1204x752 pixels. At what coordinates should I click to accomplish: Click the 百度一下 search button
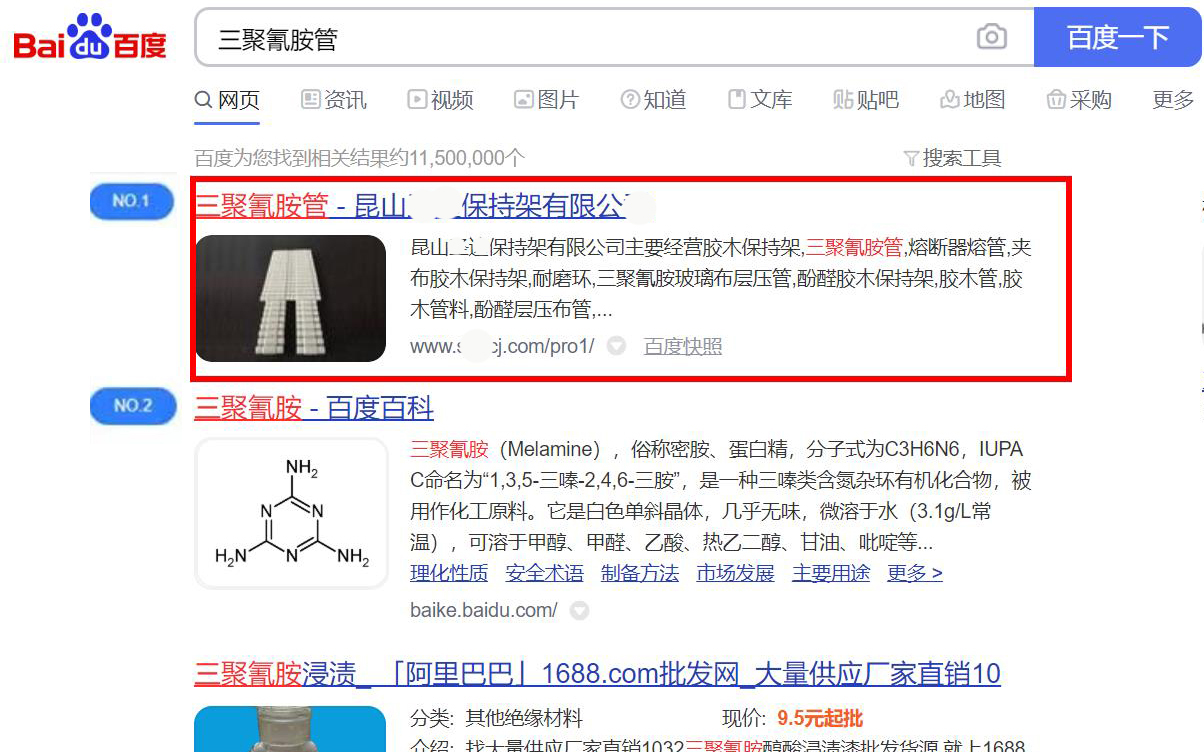click(1118, 37)
